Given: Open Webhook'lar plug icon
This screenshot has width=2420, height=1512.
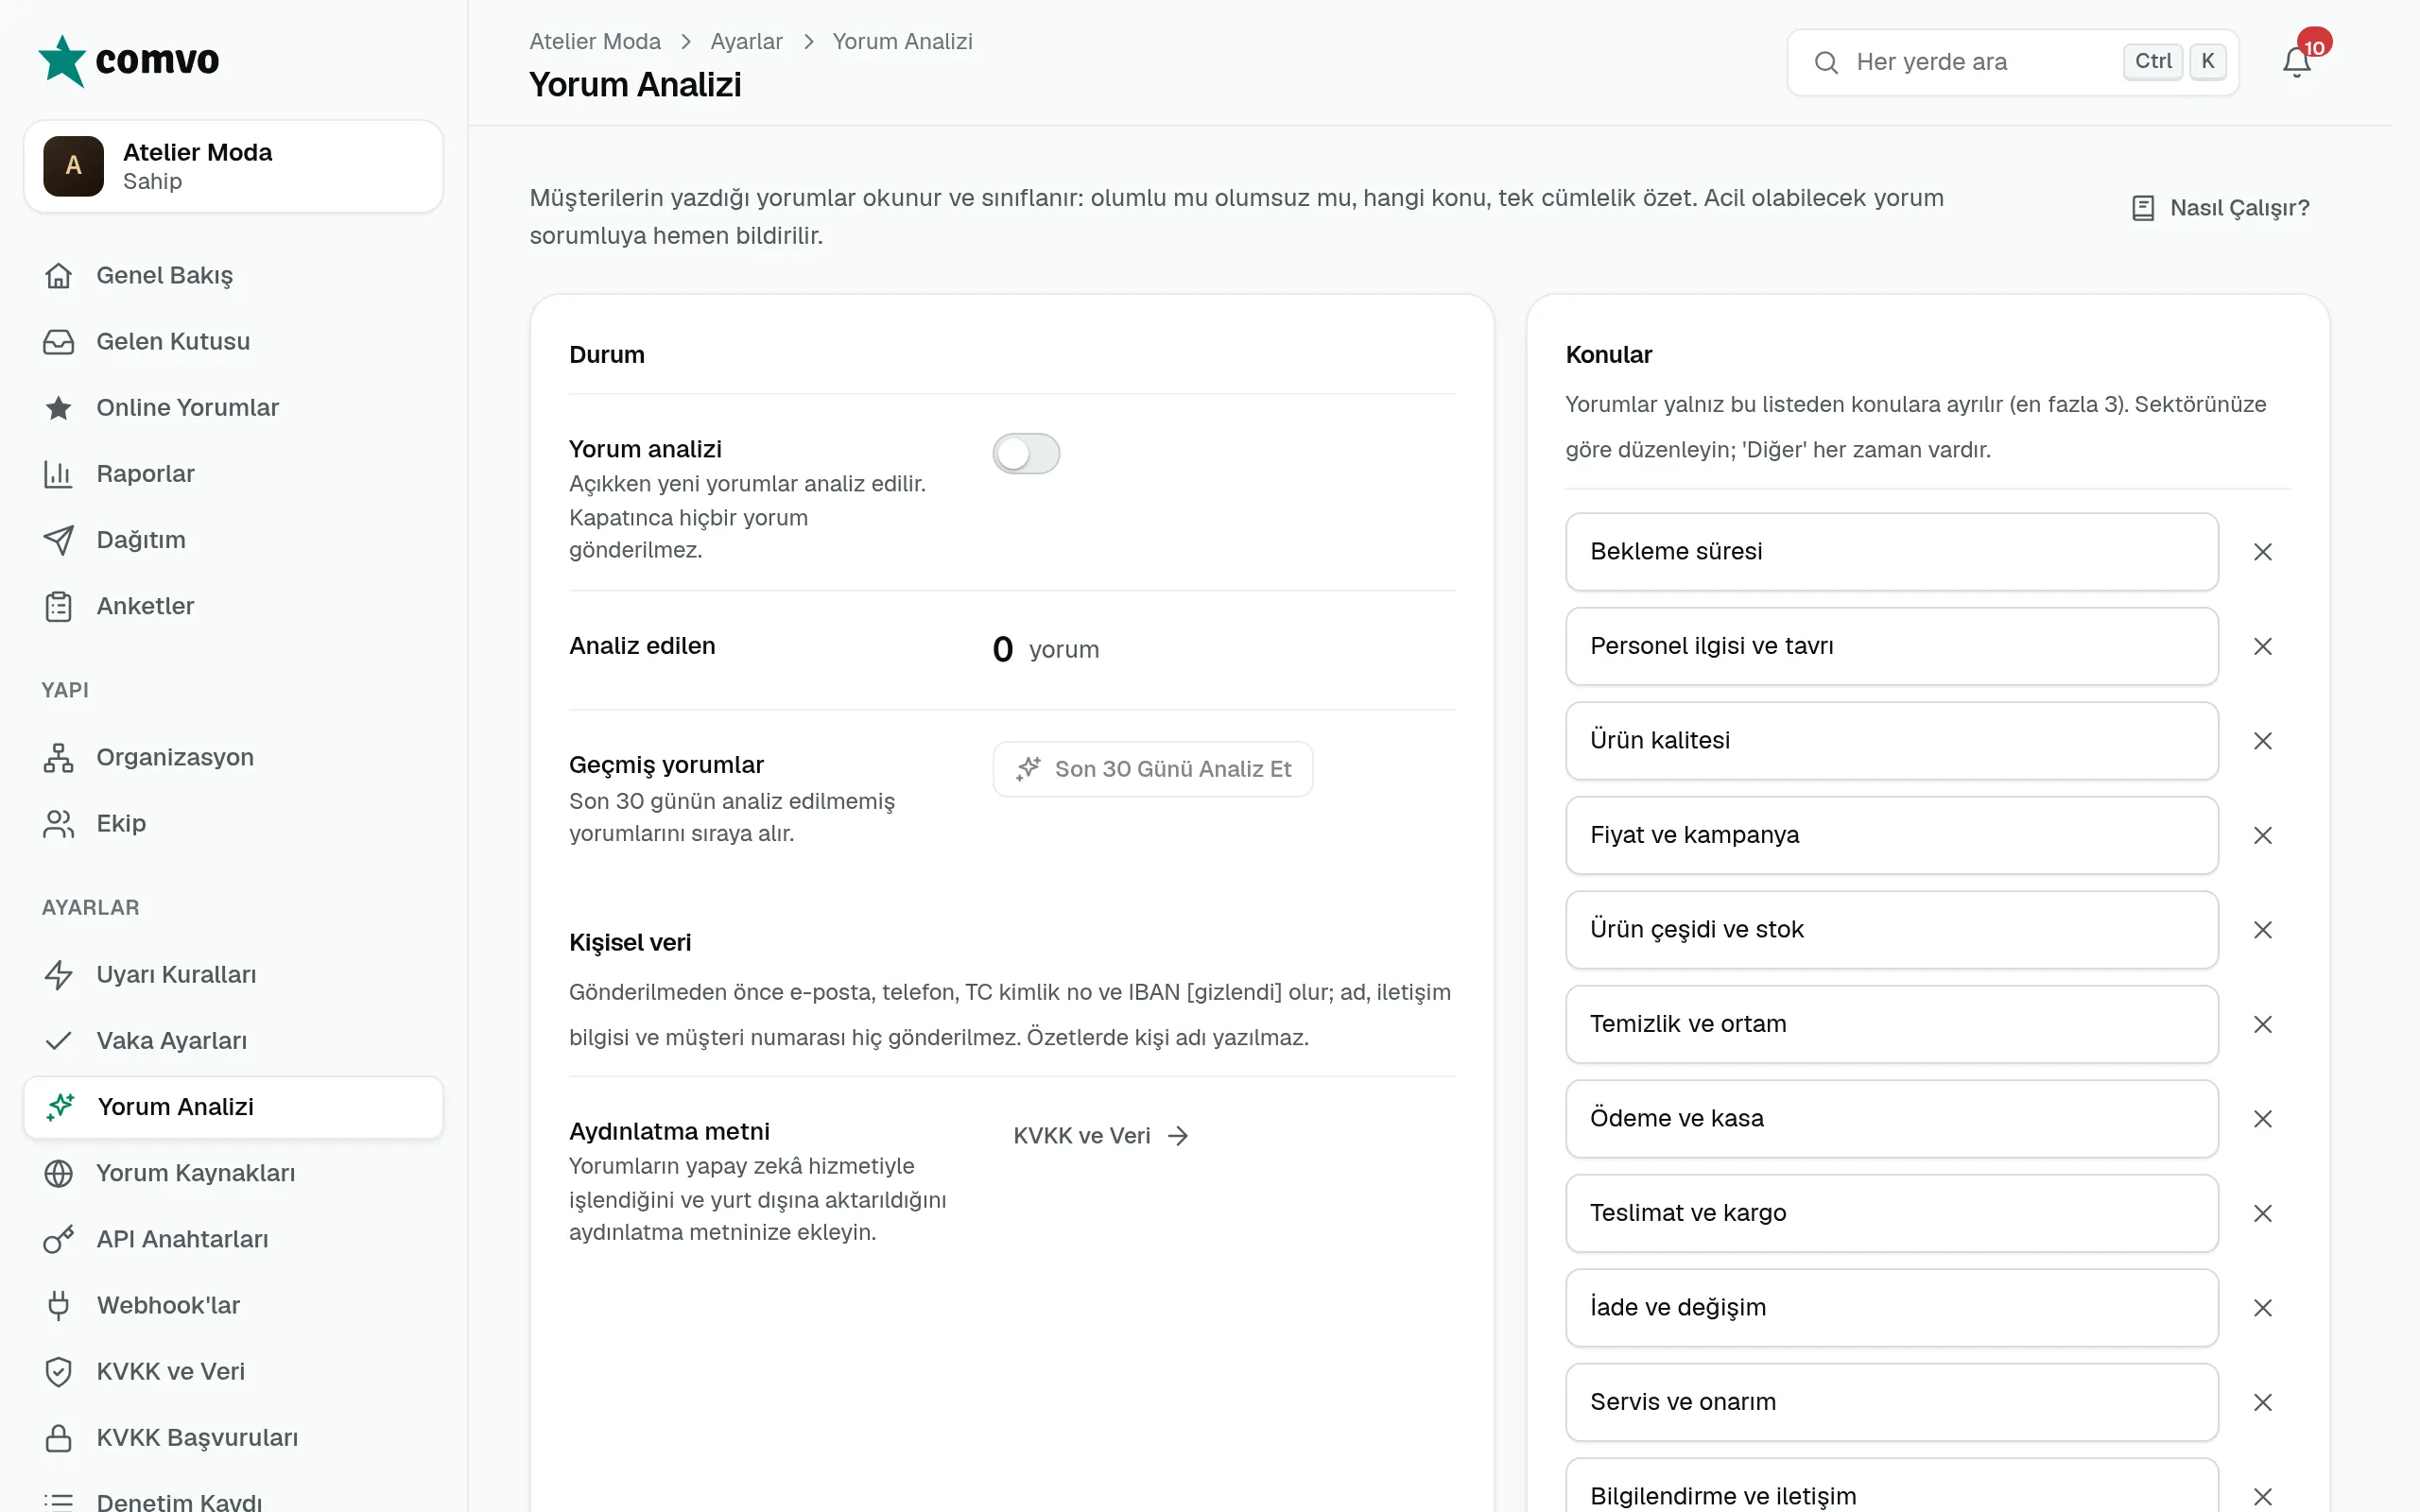Looking at the screenshot, I should [59, 1305].
